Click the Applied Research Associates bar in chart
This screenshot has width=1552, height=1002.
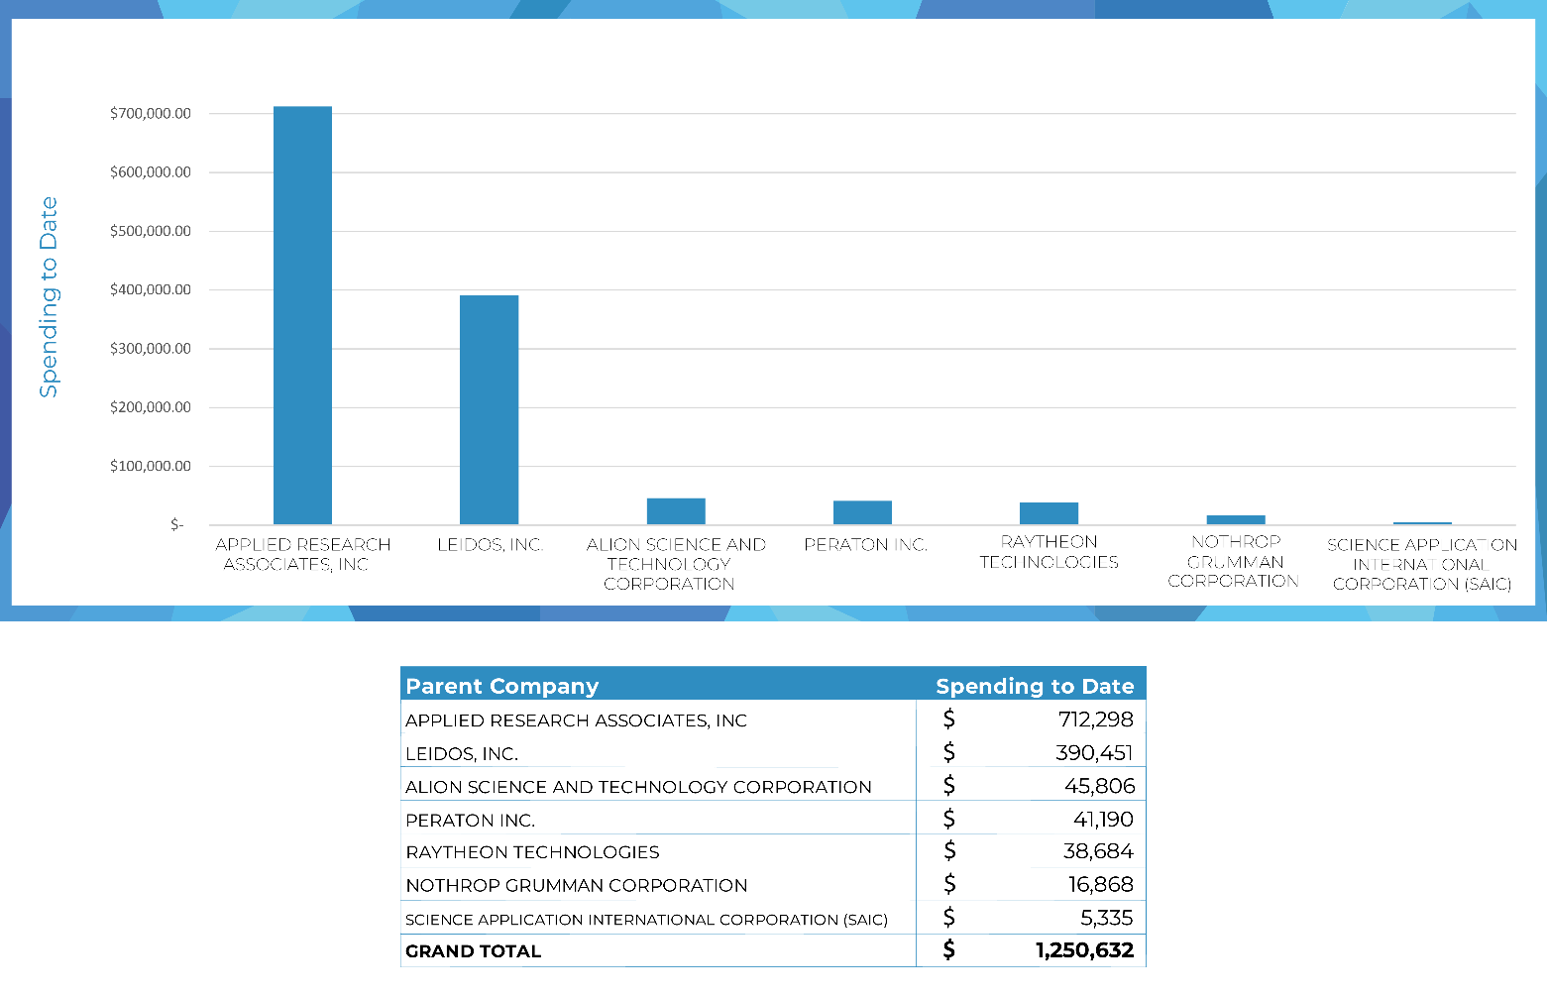pyautogui.click(x=303, y=315)
